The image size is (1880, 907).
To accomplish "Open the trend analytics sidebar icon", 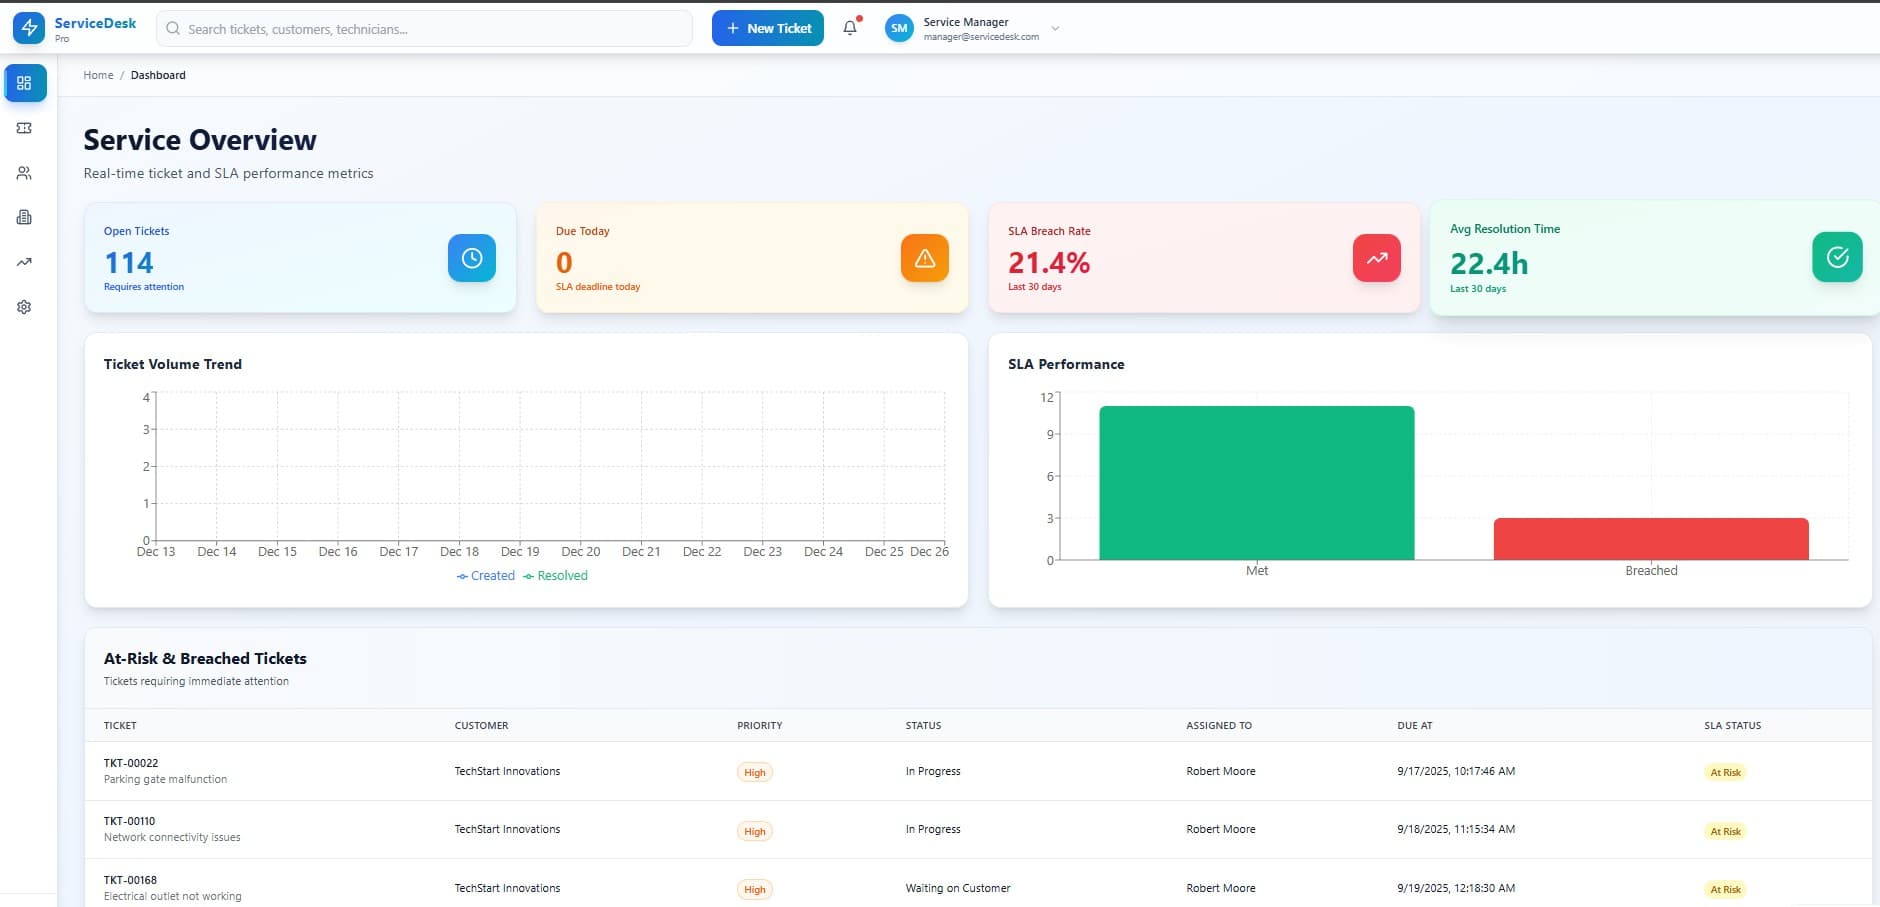I will click(25, 262).
